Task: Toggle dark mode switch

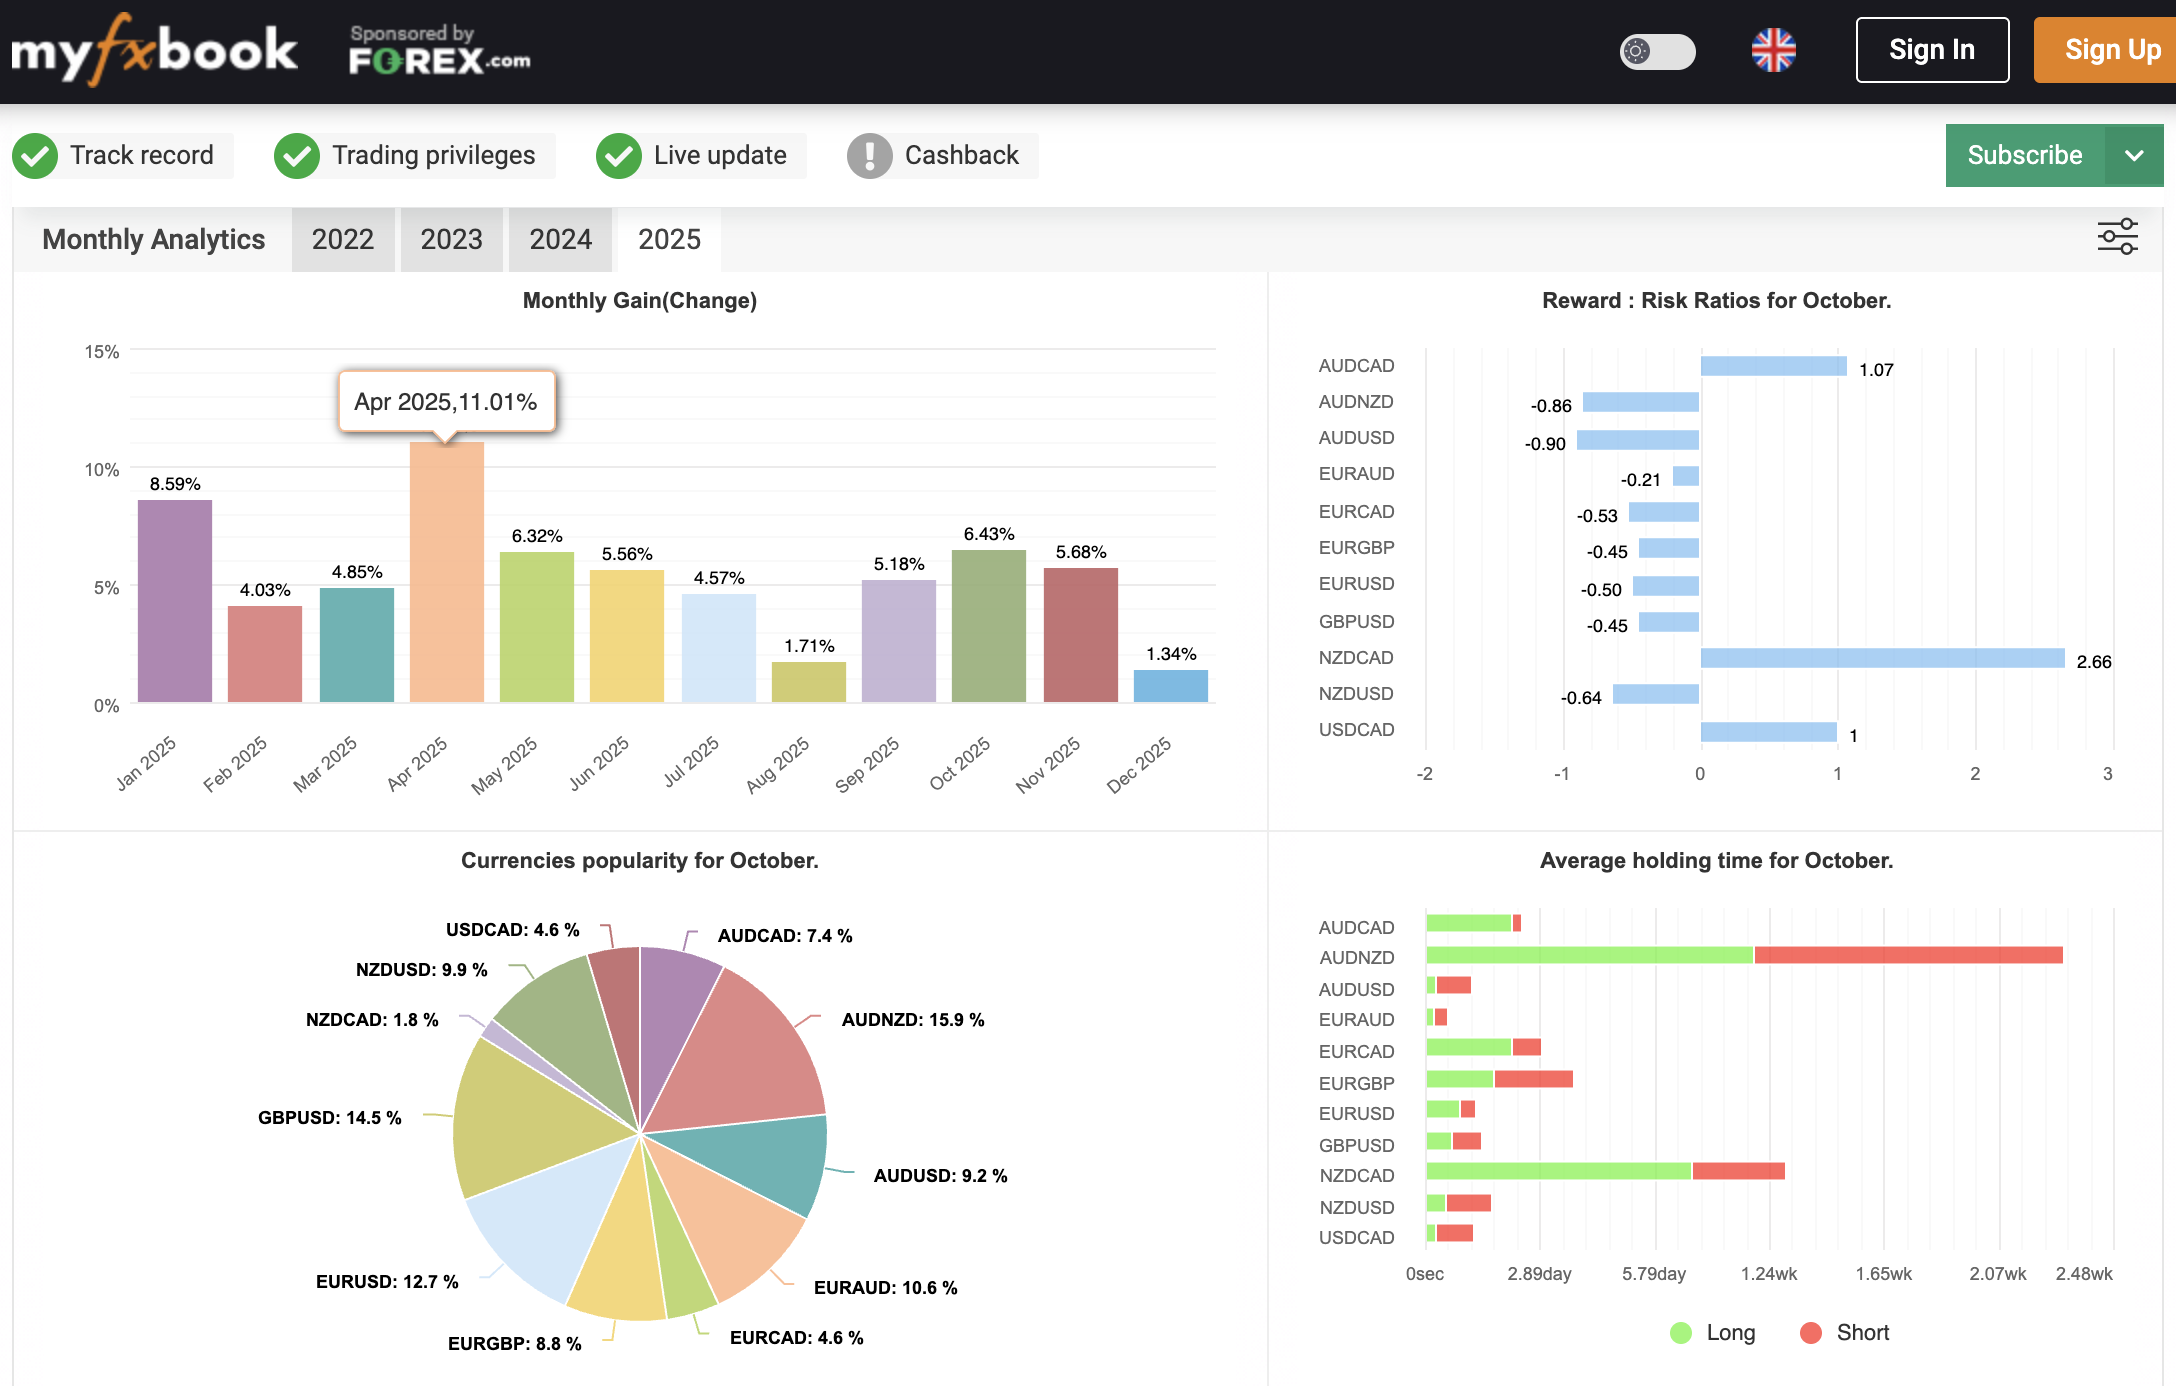Action: (1656, 51)
